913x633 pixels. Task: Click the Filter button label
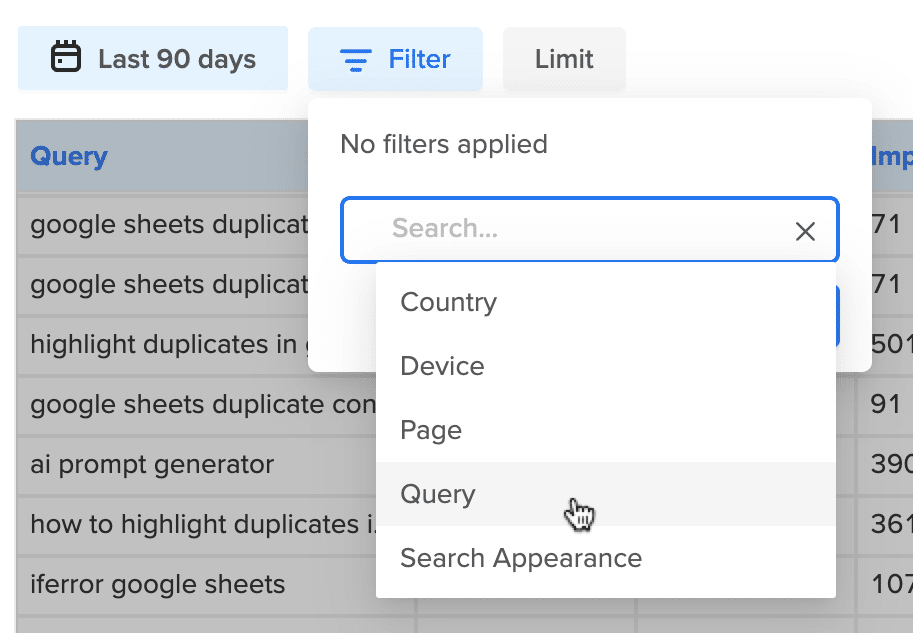[419, 59]
